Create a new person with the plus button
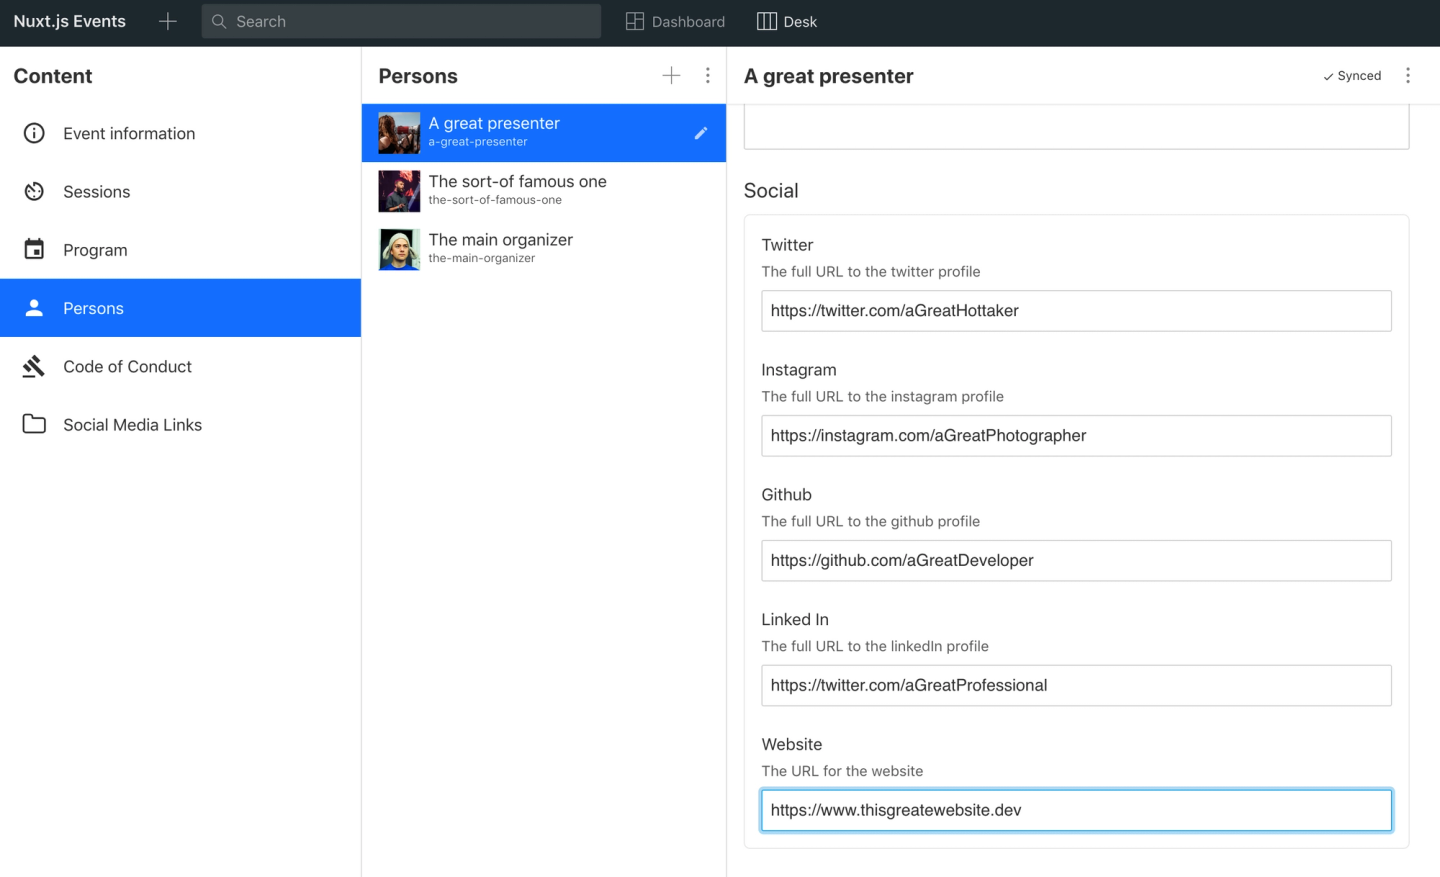 [671, 75]
